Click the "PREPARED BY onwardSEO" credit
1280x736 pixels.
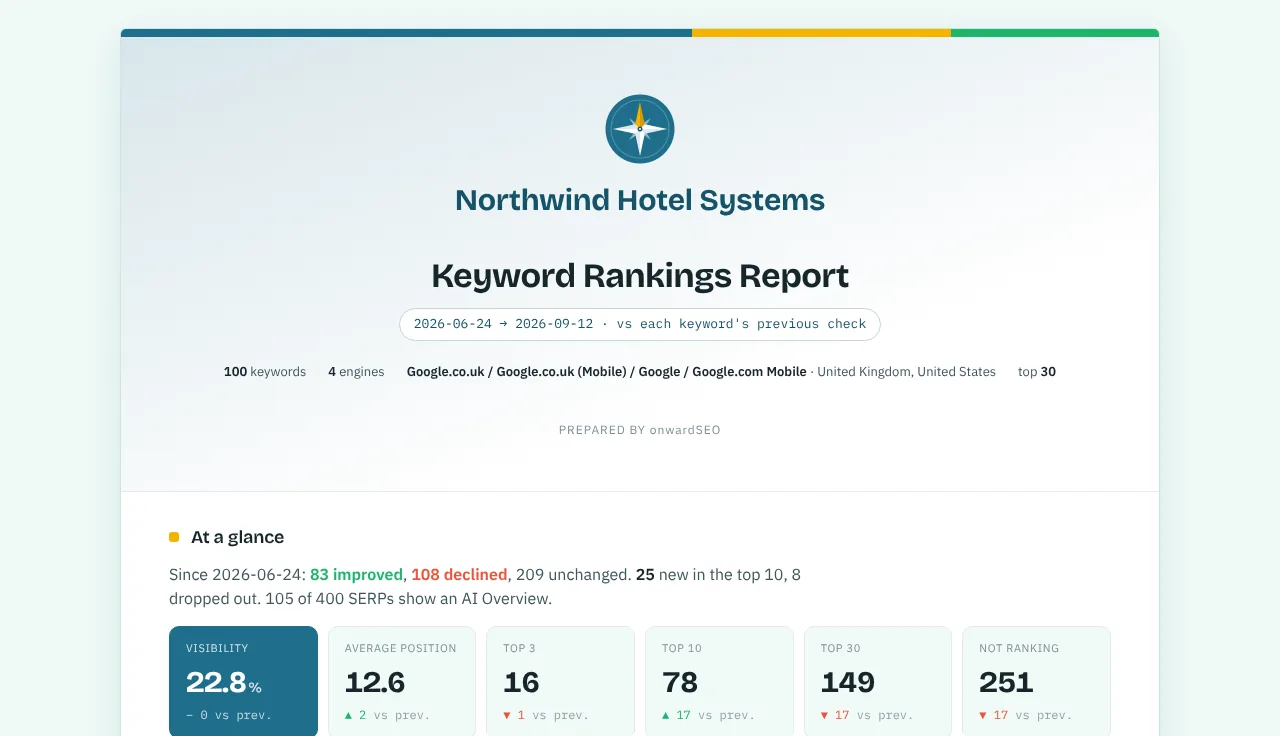pos(640,430)
